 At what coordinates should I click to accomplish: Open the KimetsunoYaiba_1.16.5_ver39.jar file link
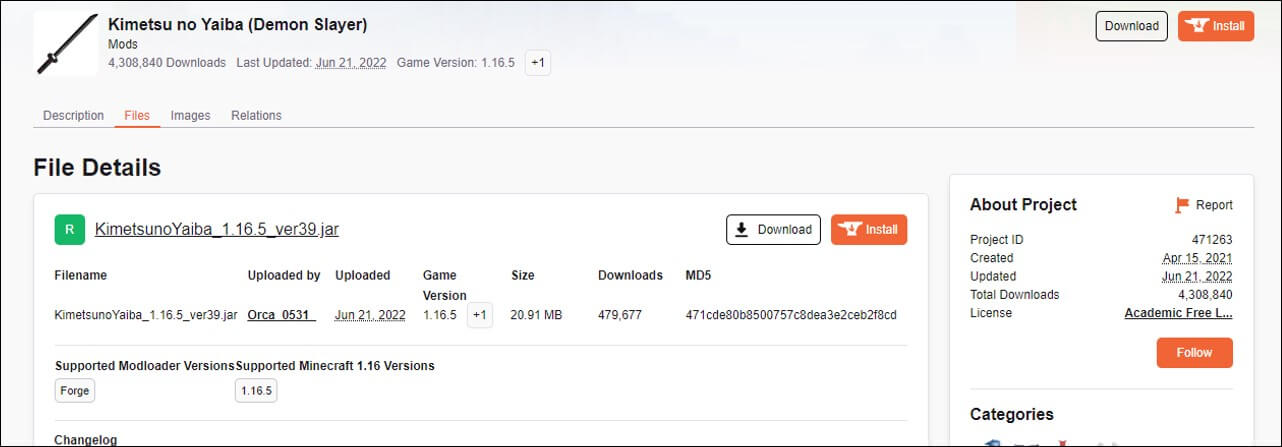pos(217,229)
